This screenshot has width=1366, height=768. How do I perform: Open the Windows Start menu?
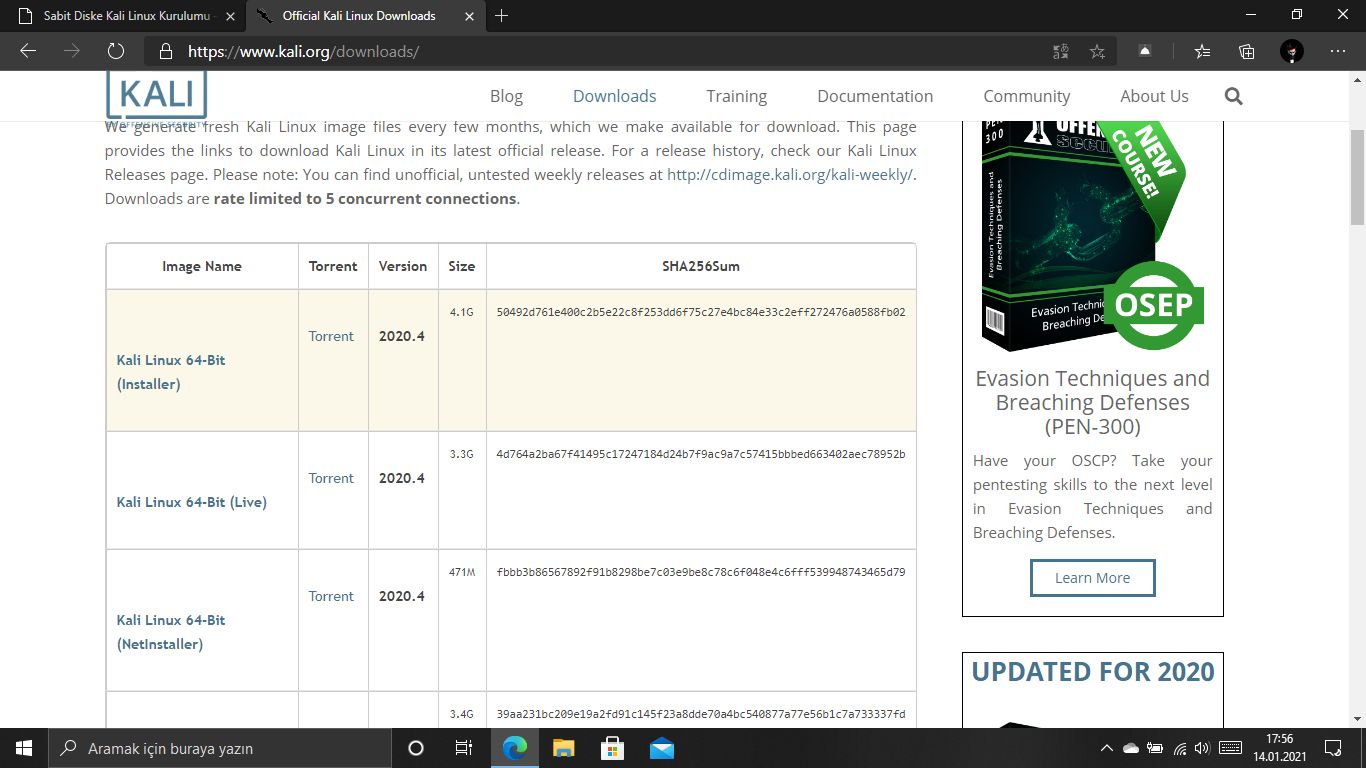24,748
